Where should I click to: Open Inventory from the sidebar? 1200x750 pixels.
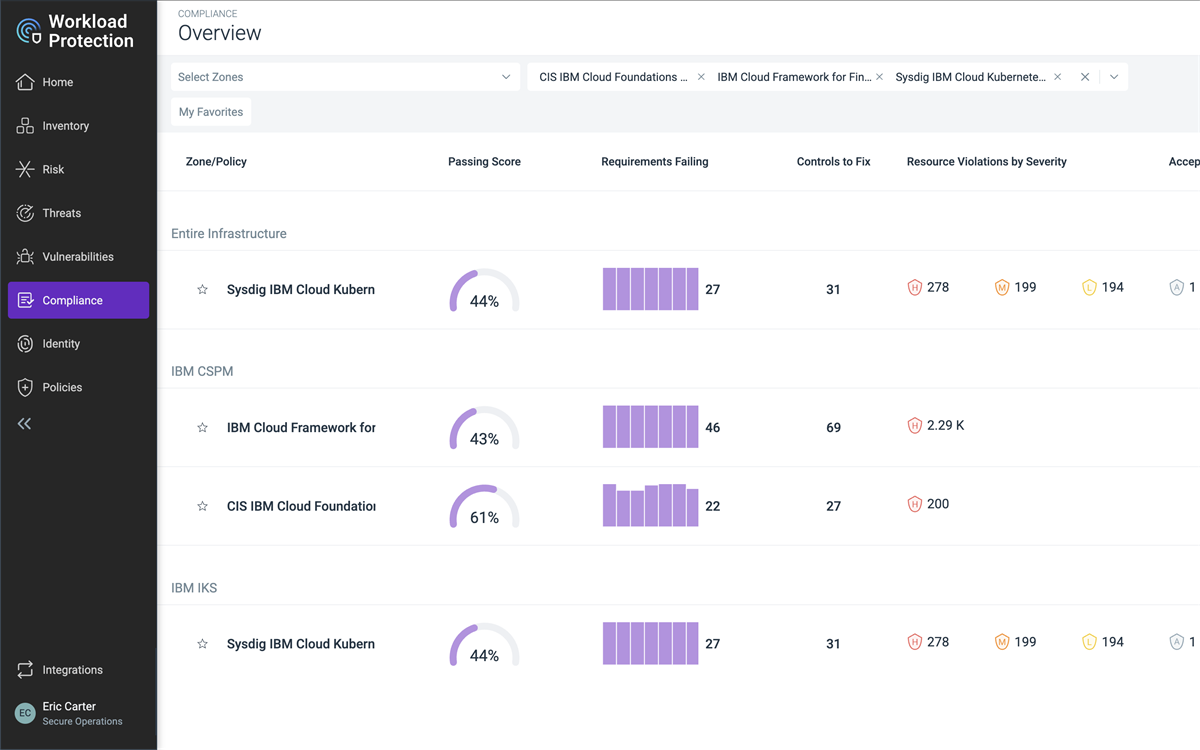coord(65,126)
